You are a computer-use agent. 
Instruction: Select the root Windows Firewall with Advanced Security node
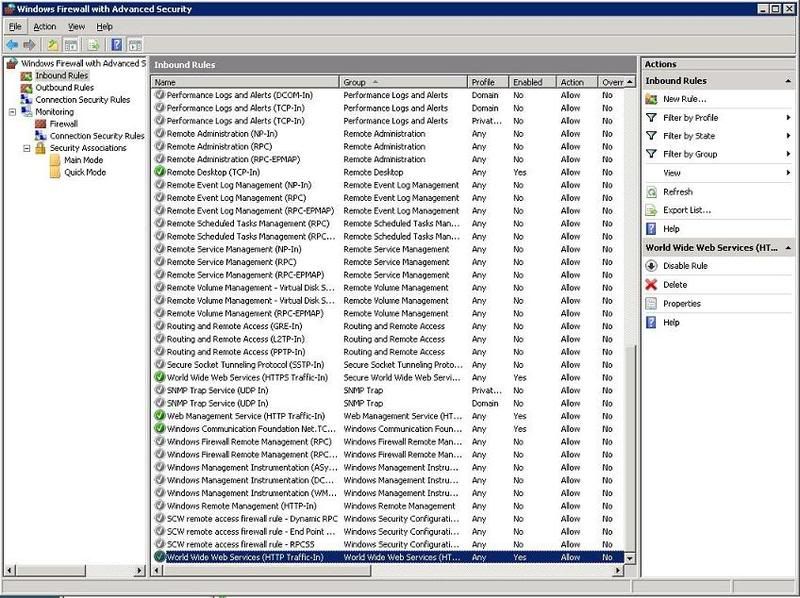(83, 63)
